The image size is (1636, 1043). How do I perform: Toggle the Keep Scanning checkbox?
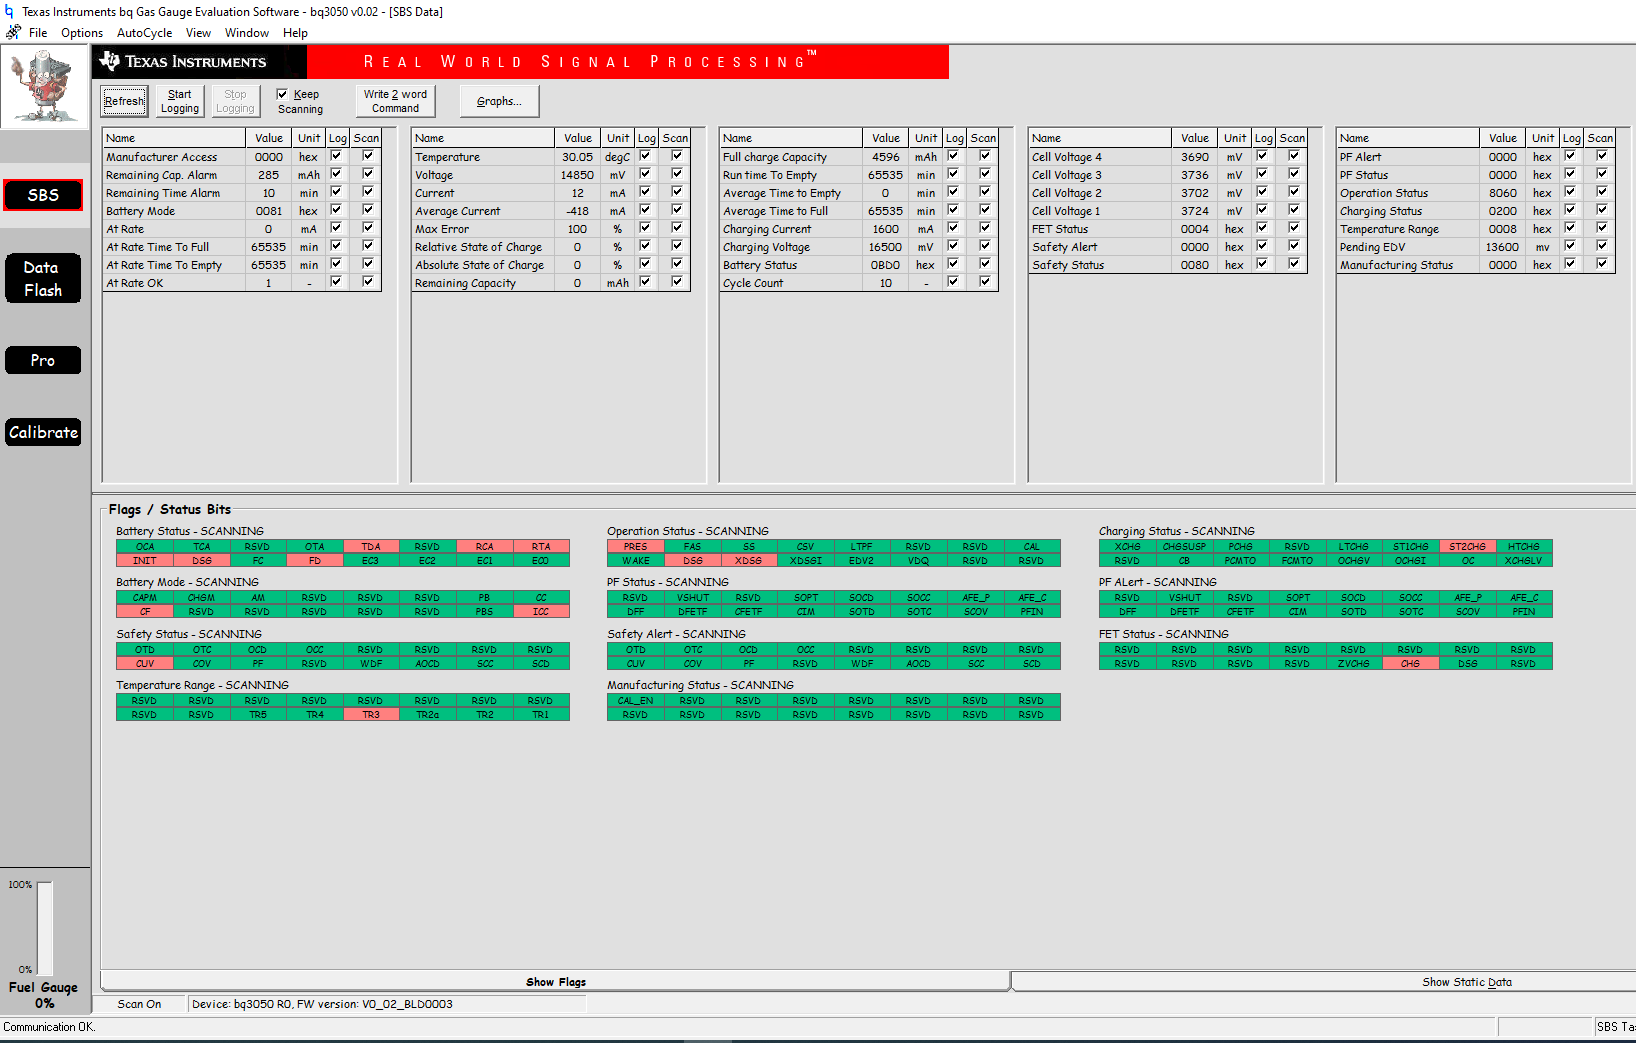[x=282, y=94]
